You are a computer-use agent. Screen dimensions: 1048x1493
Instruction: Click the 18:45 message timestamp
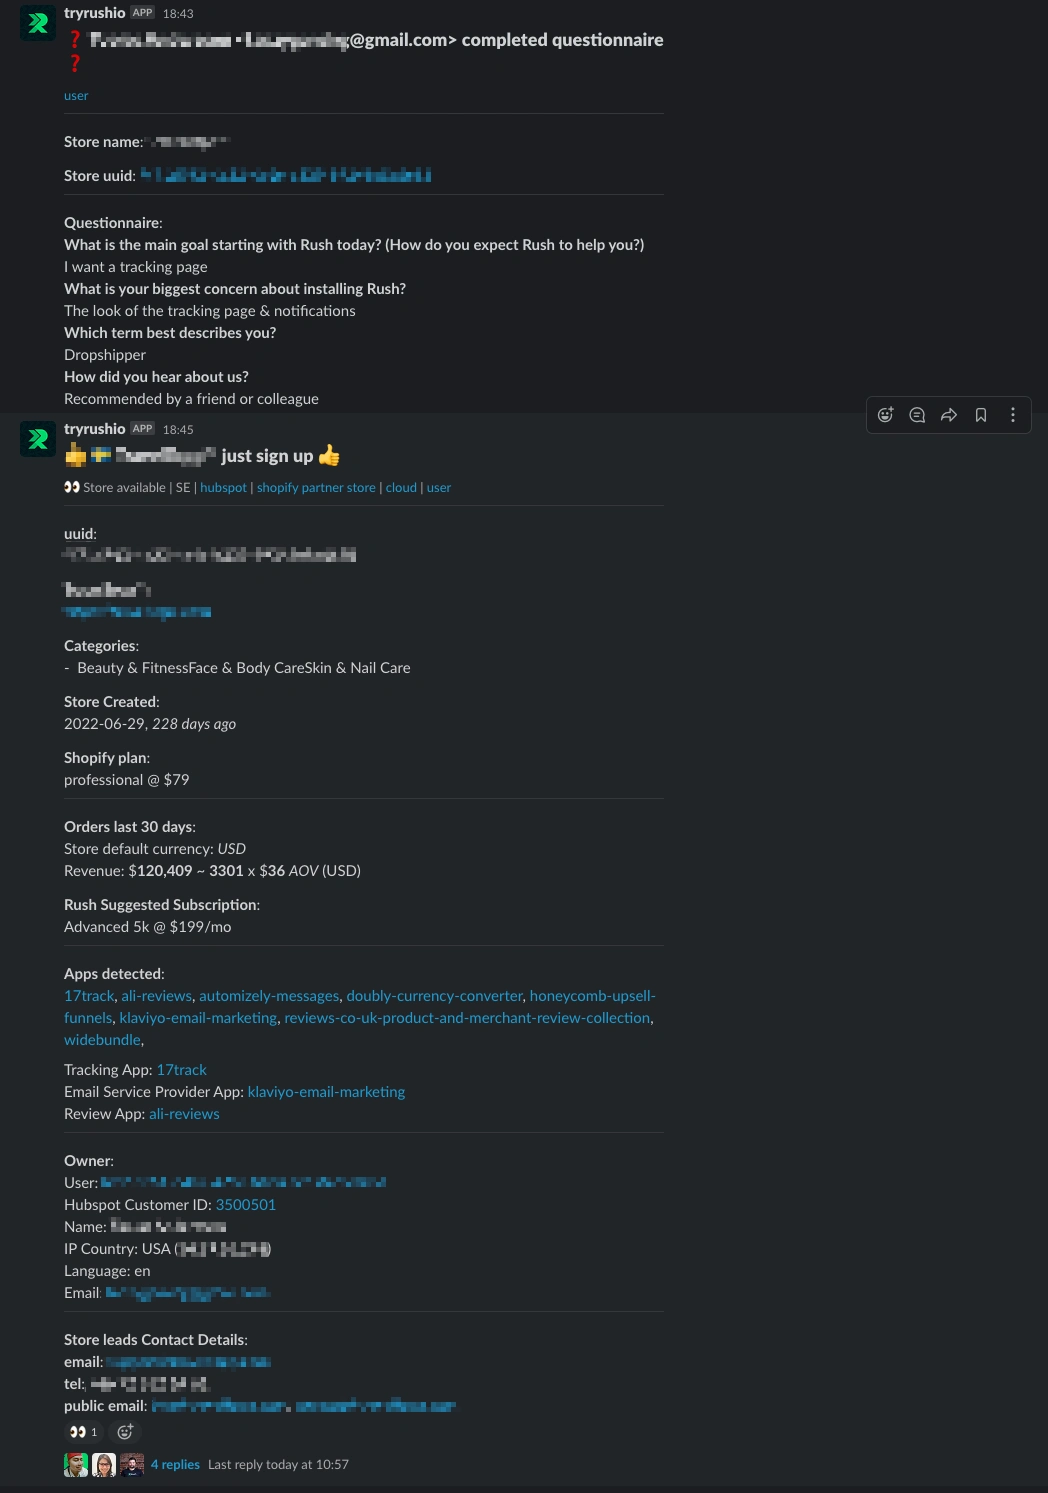178,429
